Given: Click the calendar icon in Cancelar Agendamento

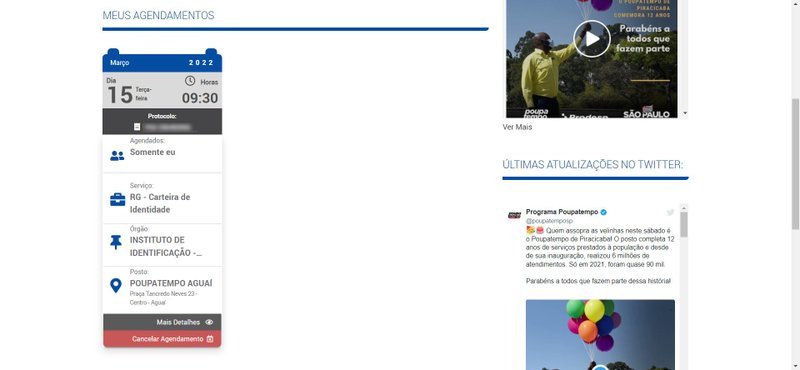Looking at the screenshot, I should click(x=210, y=339).
